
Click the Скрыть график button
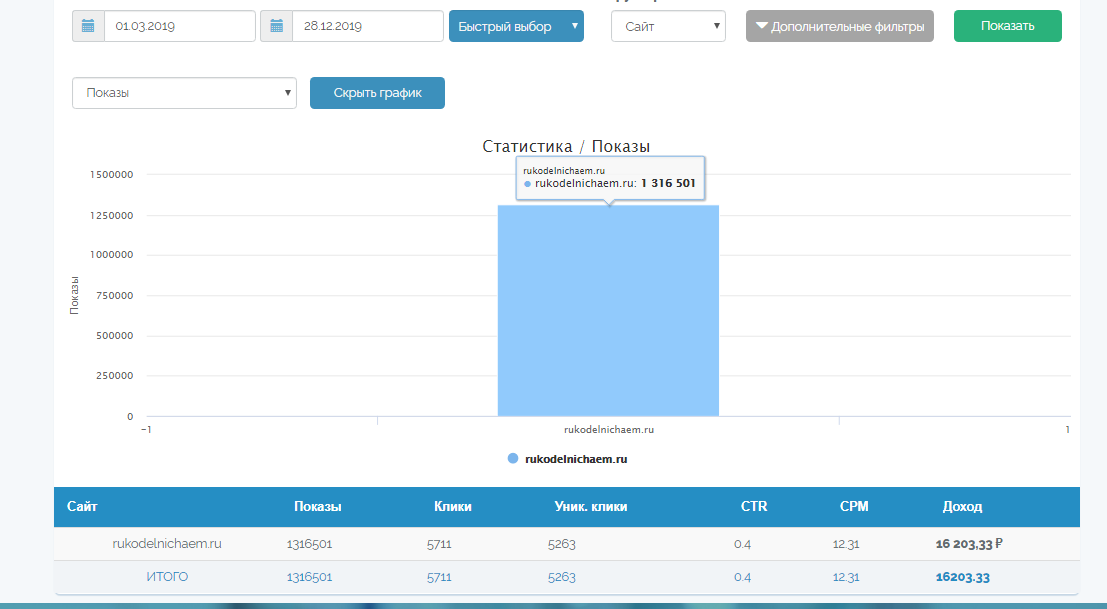click(x=377, y=93)
